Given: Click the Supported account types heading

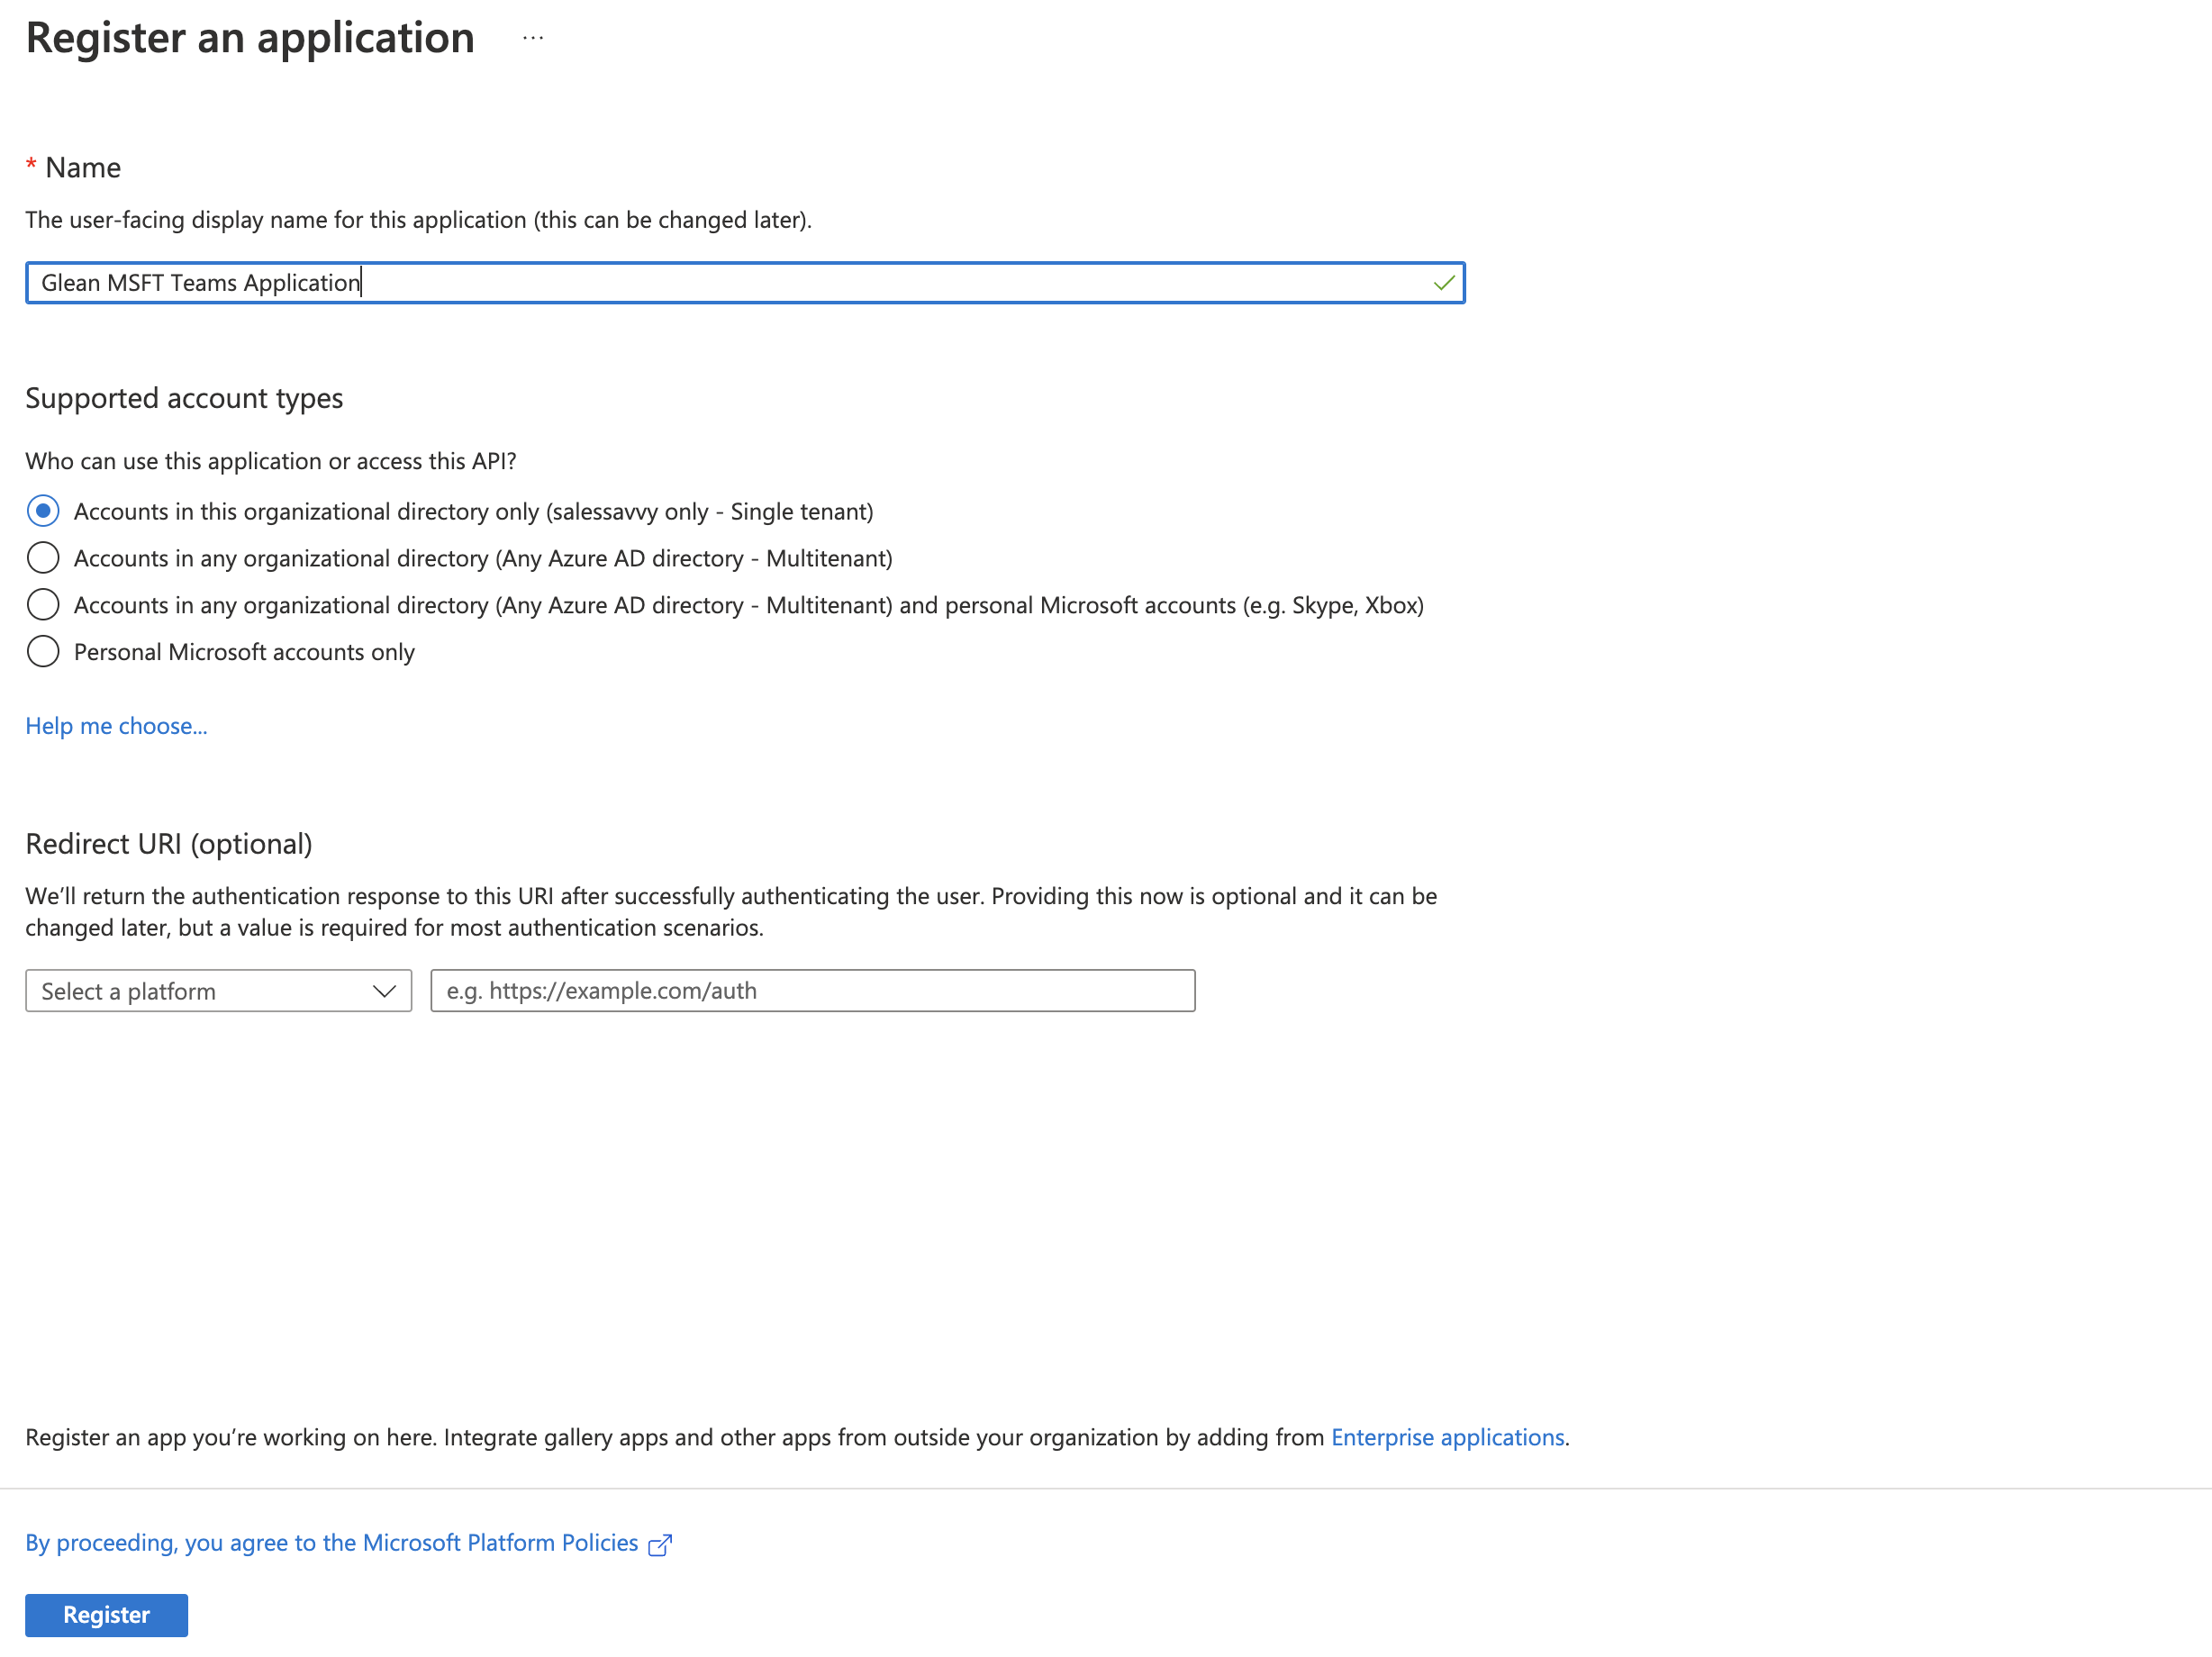Looking at the screenshot, I should tap(184, 398).
